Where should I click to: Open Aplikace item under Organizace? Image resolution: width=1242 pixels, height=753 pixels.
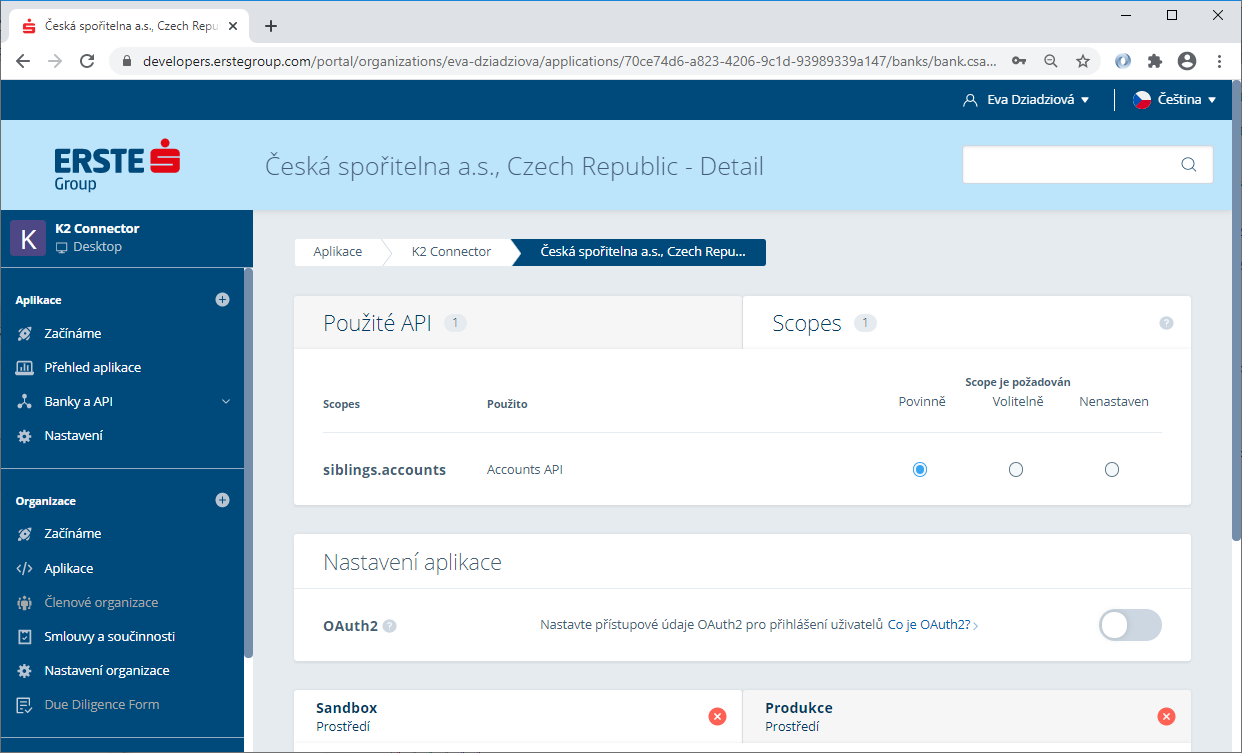point(69,568)
